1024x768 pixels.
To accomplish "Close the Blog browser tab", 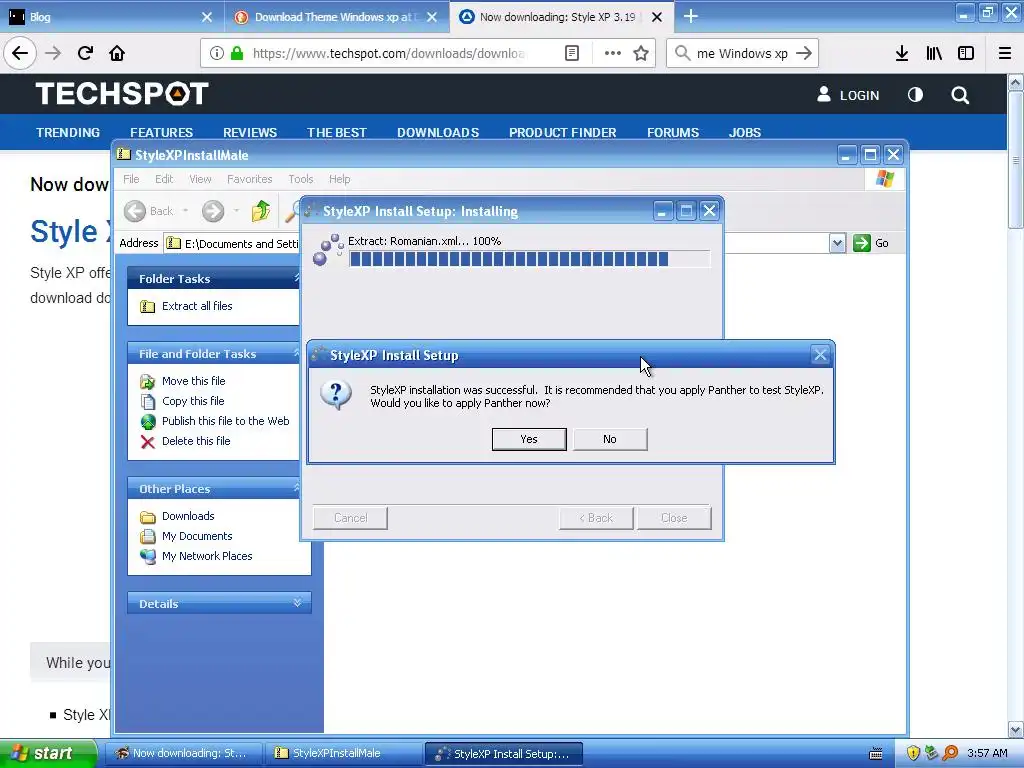I will tap(206, 17).
